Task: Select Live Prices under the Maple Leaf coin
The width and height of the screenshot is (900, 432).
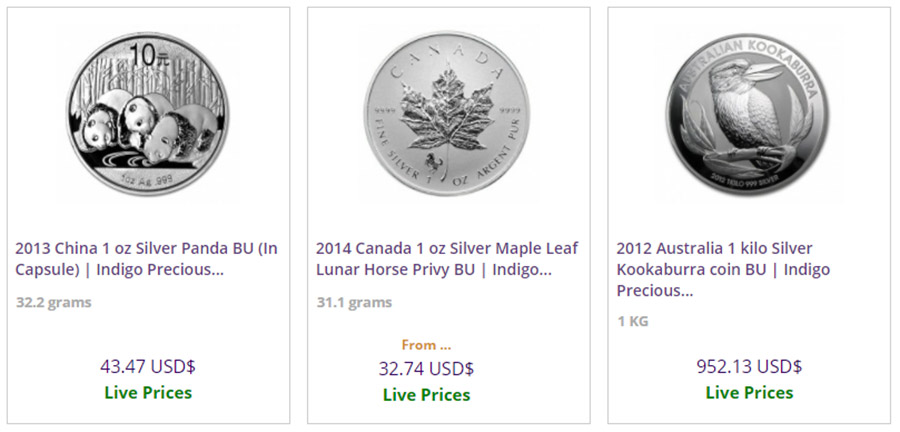Action: [x=426, y=395]
